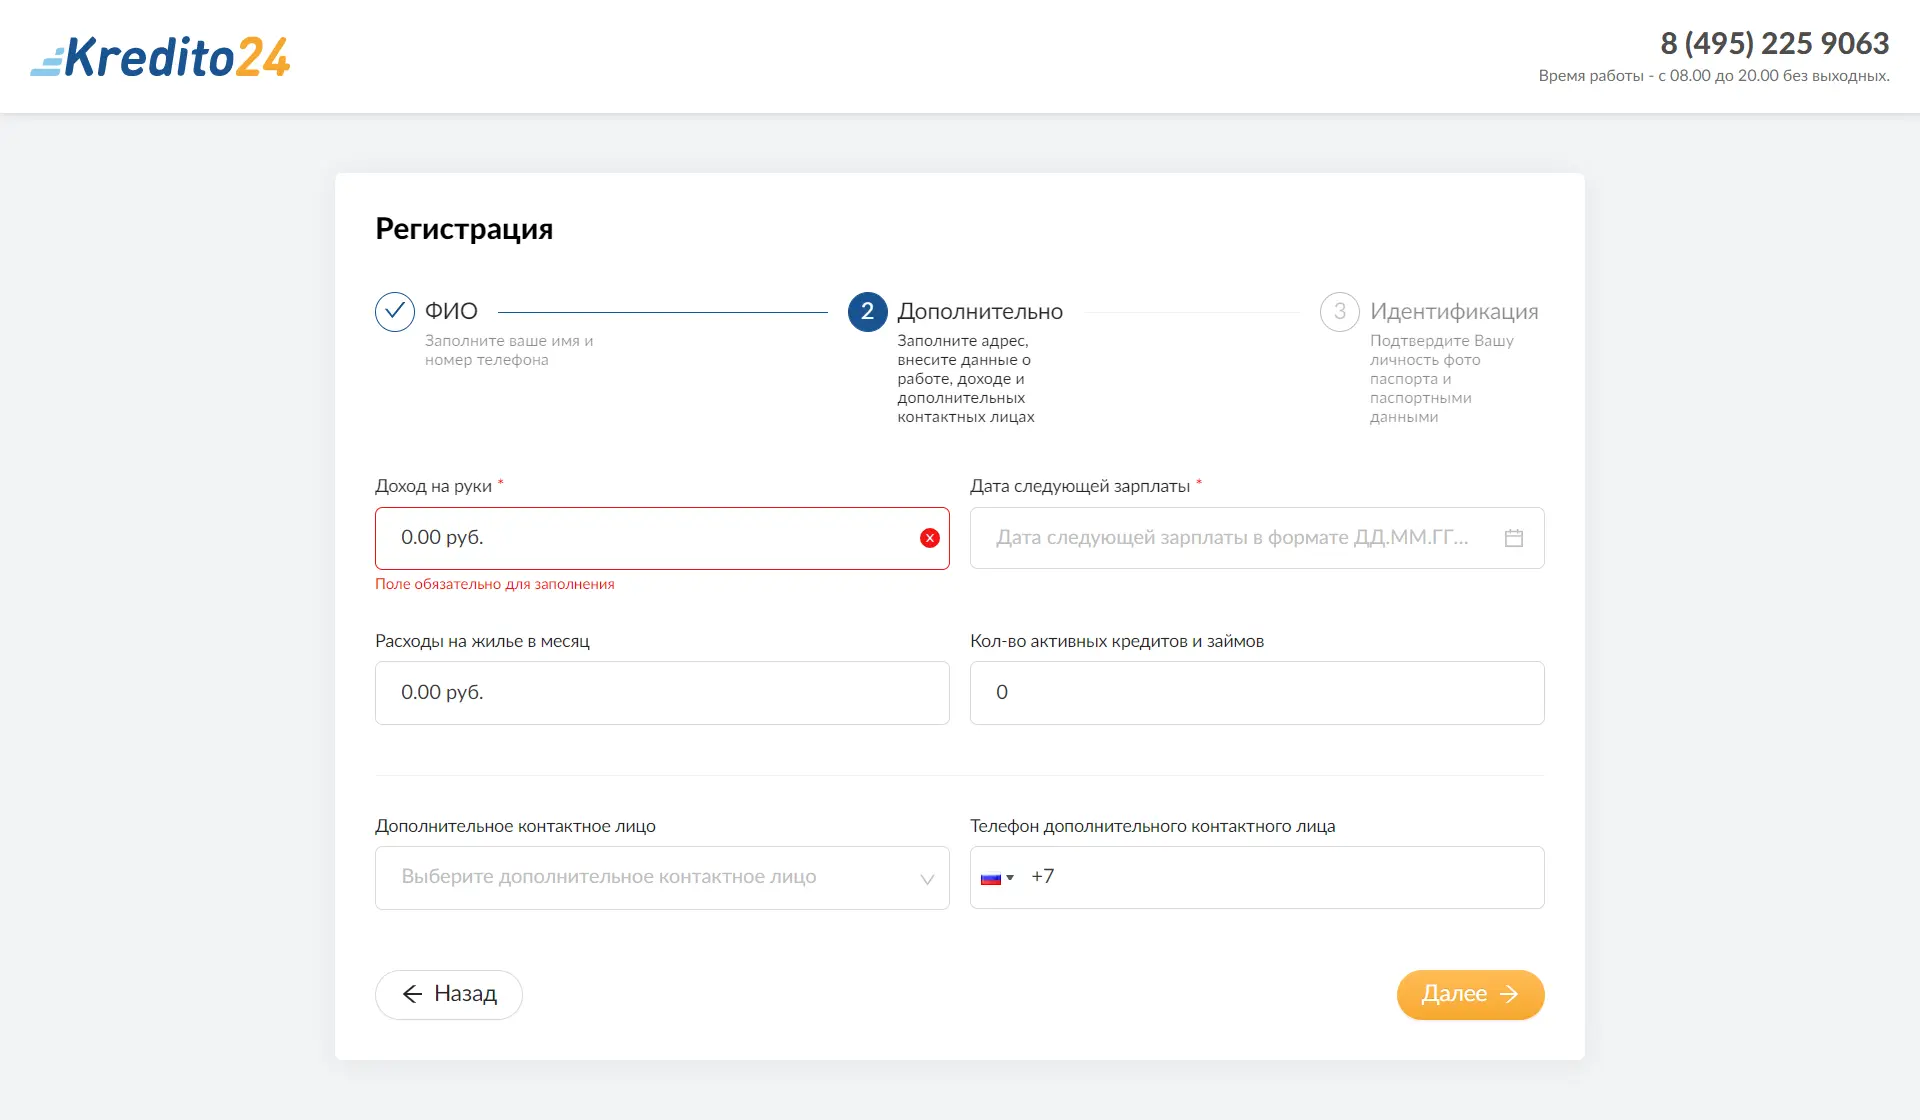Focus the Доход на руки income field
Image resolution: width=1920 pixels, height=1120 pixels.
click(662, 538)
